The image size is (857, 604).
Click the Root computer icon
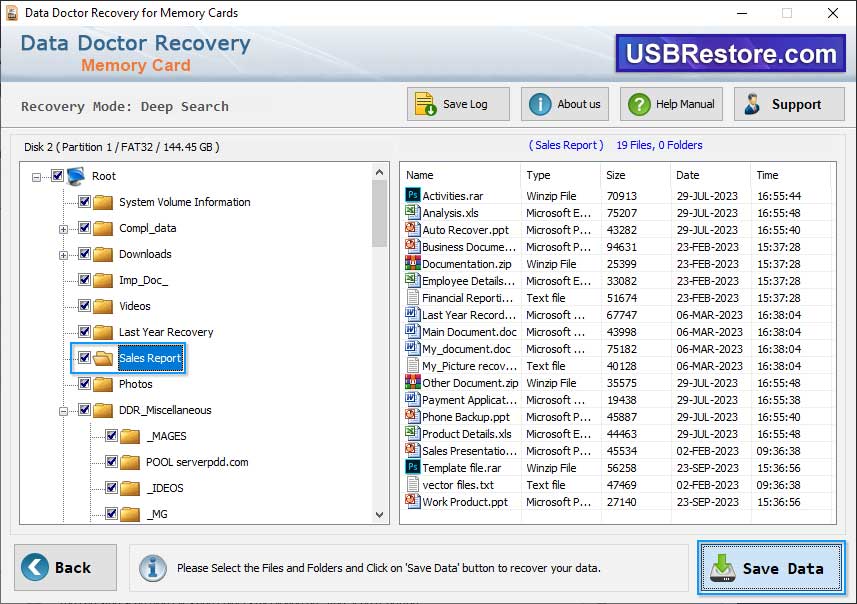(76, 176)
